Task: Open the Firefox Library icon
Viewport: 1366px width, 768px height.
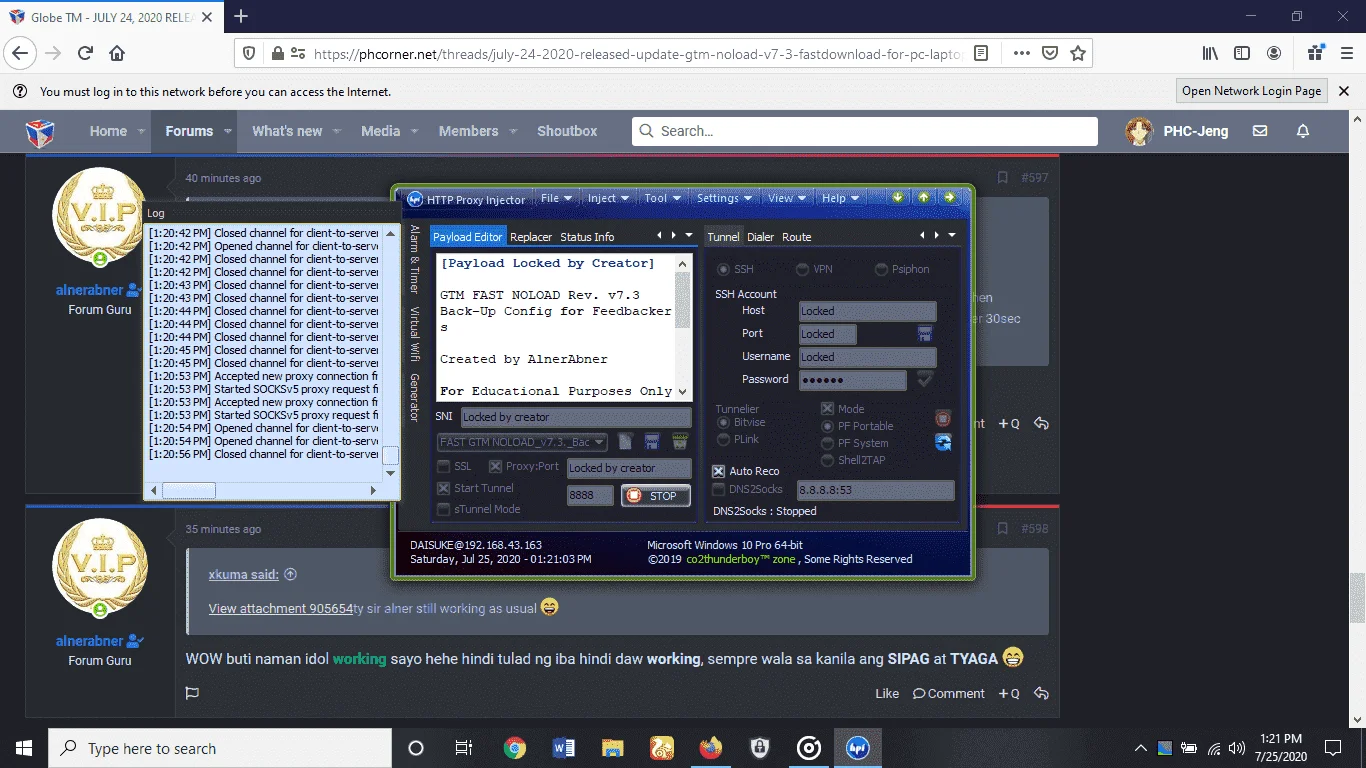Action: 1210,53
